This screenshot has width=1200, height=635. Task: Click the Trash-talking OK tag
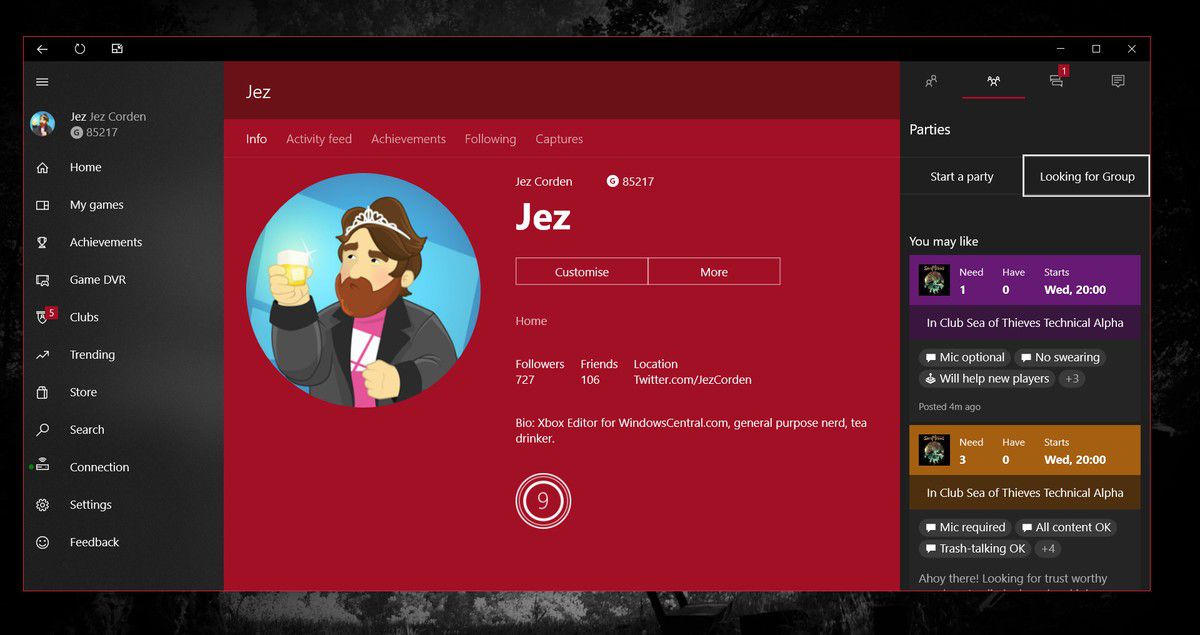976,549
